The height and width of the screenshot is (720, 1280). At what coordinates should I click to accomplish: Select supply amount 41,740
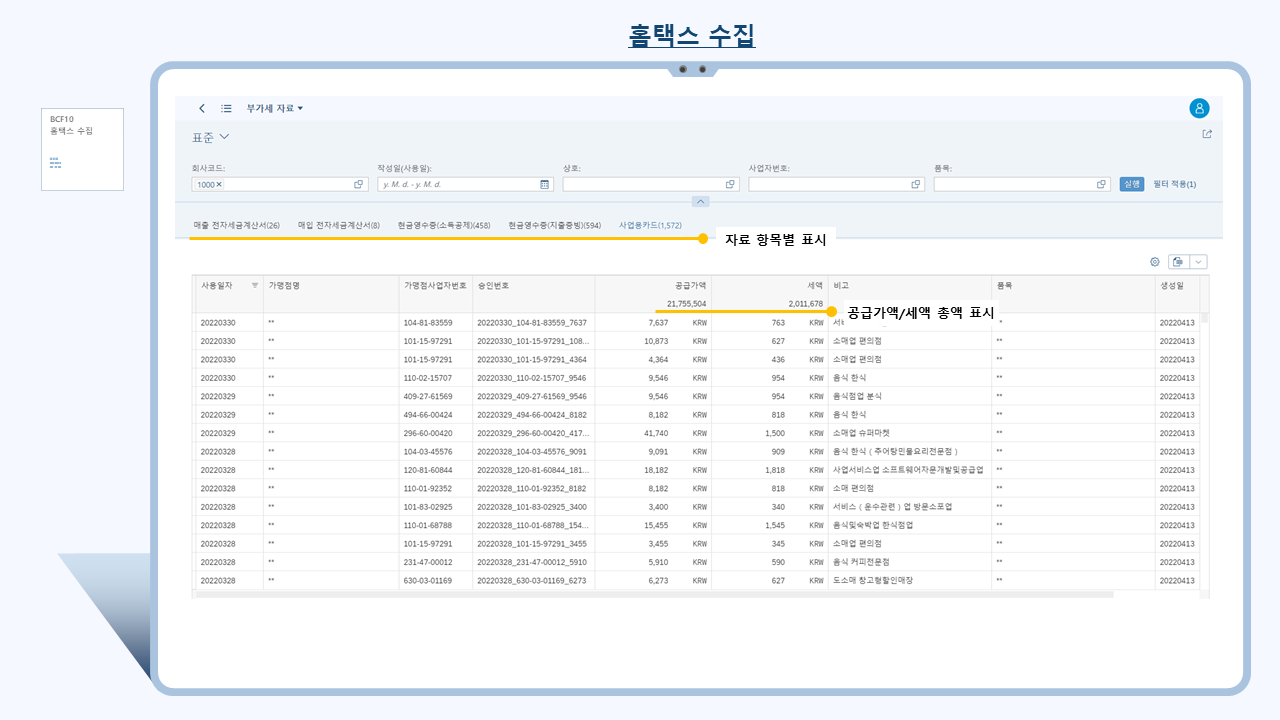(x=656, y=433)
